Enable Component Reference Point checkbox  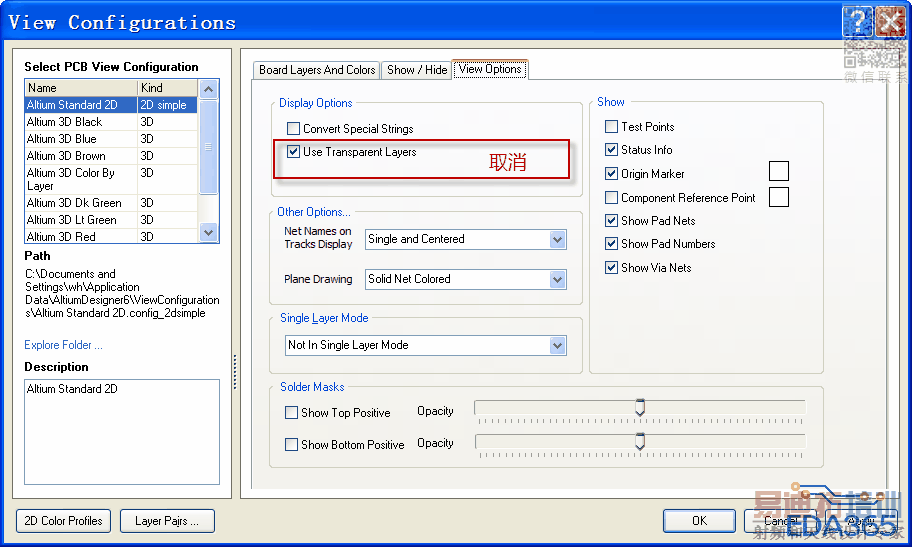(611, 198)
